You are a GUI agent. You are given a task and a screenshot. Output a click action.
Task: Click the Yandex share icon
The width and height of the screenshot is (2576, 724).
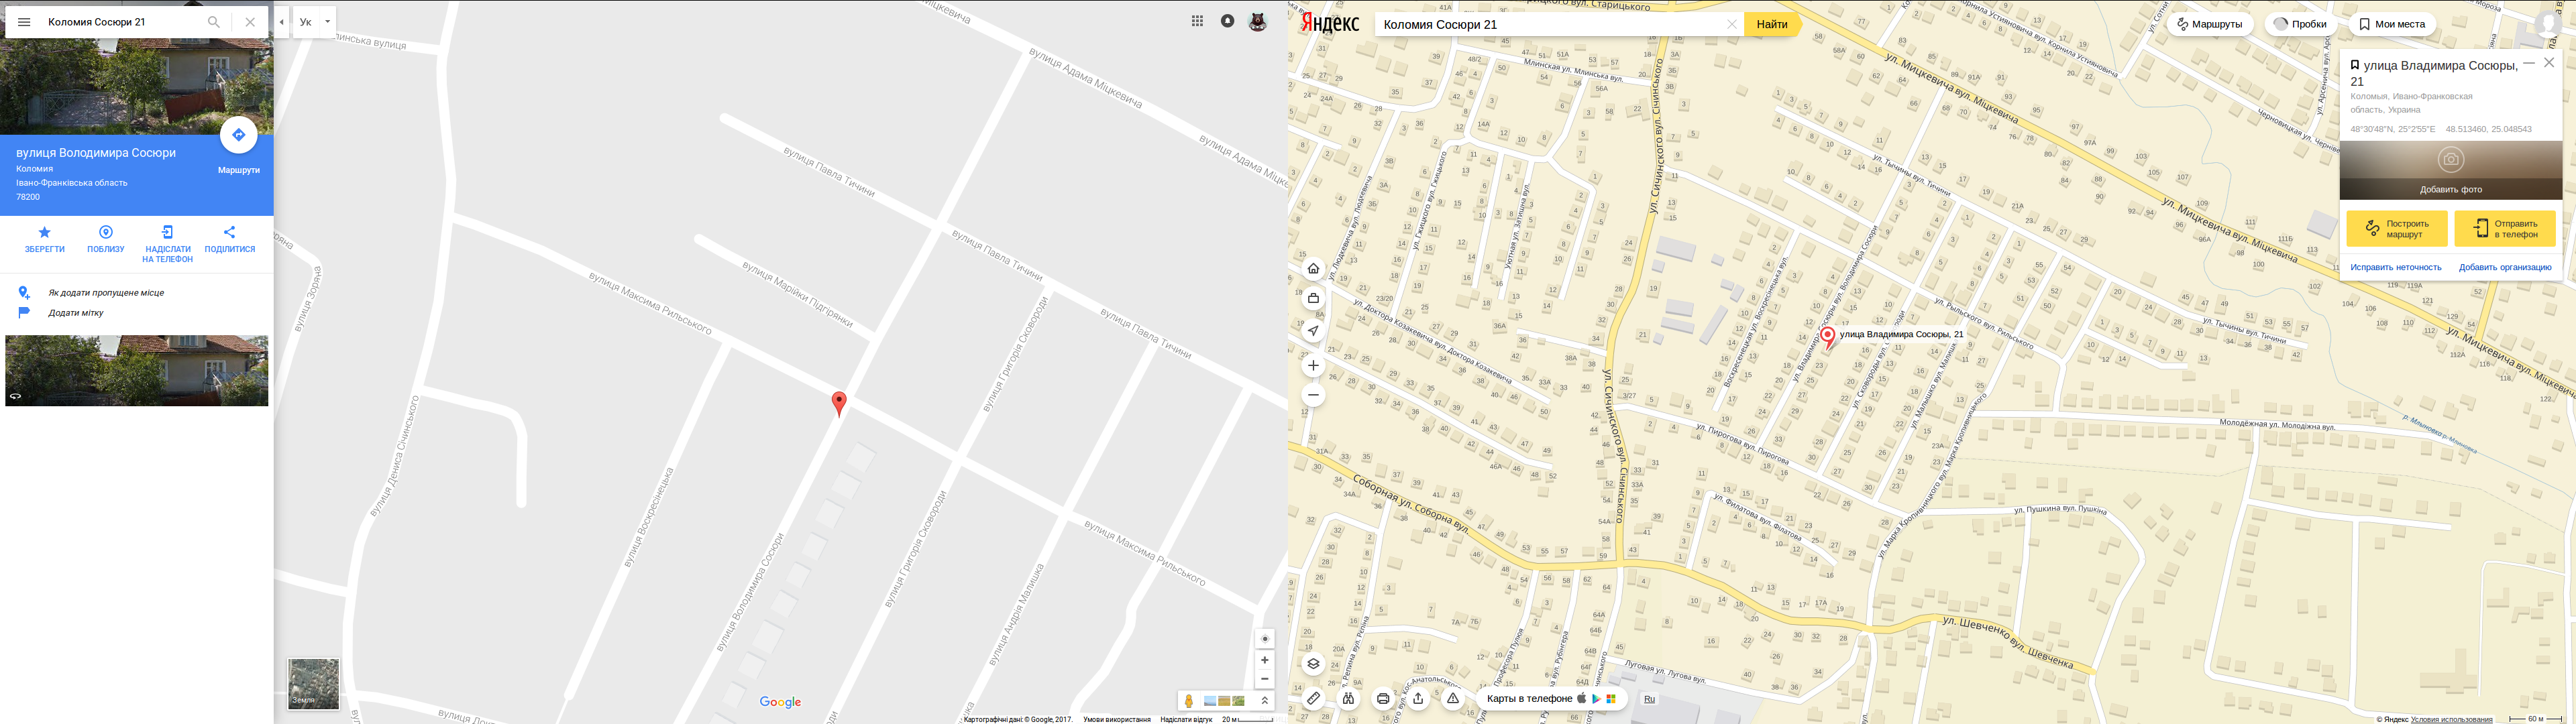[1418, 699]
